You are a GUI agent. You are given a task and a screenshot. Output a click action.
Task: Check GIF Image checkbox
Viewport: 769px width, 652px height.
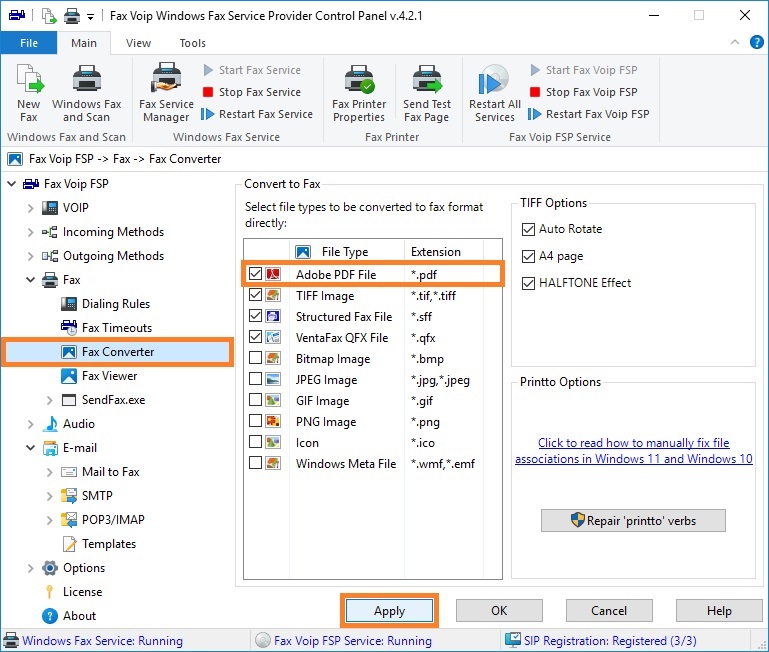tap(255, 400)
